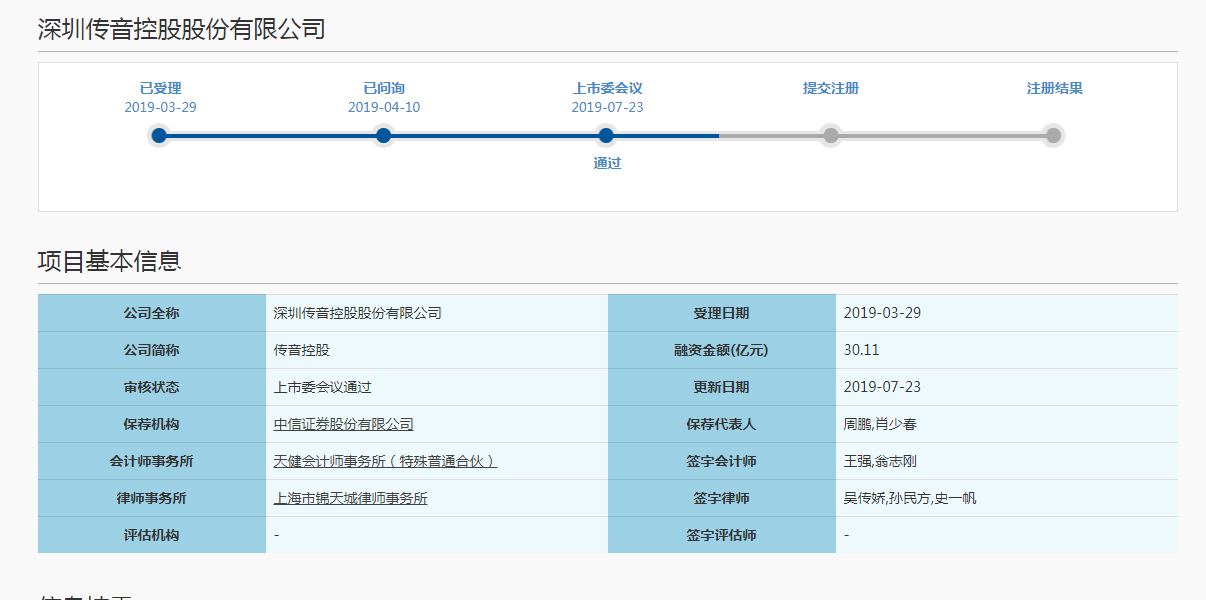Click the 会计师事务所 header cell
The height and width of the screenshot is (600, 1206).
click(152, 461)
